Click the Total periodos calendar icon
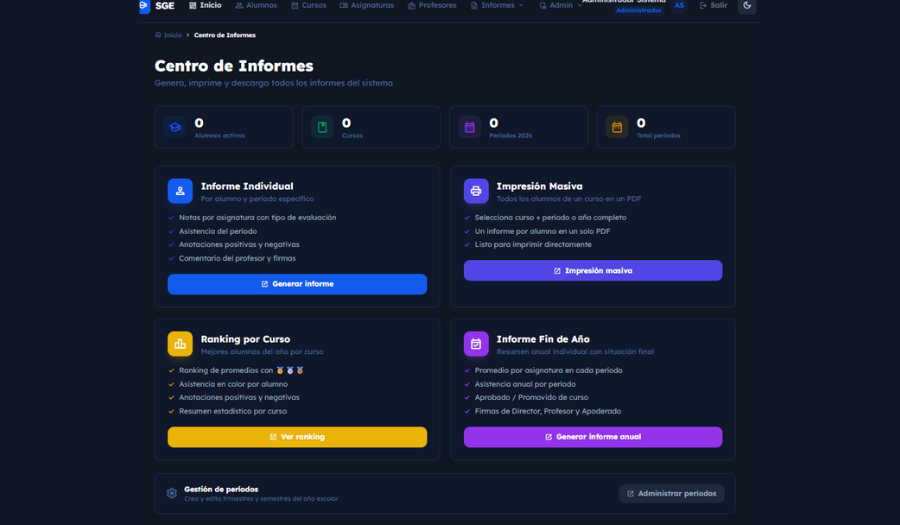 click(617, 127)
